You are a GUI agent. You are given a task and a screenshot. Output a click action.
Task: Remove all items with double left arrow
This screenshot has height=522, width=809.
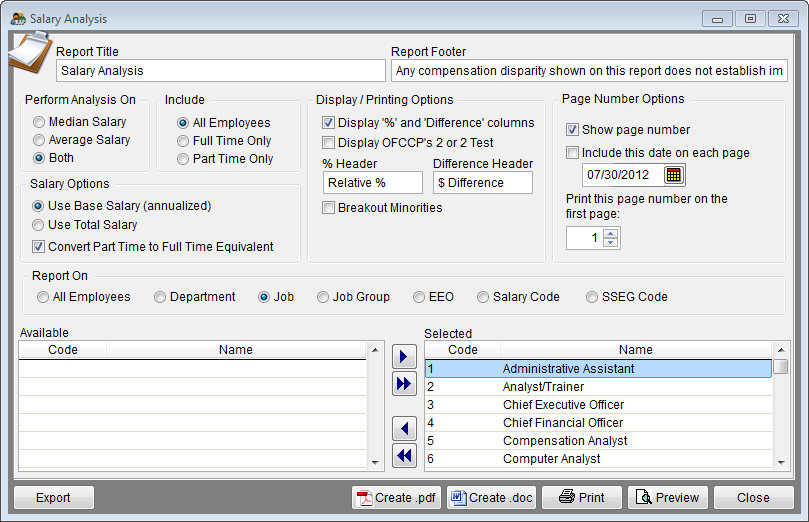404,456
